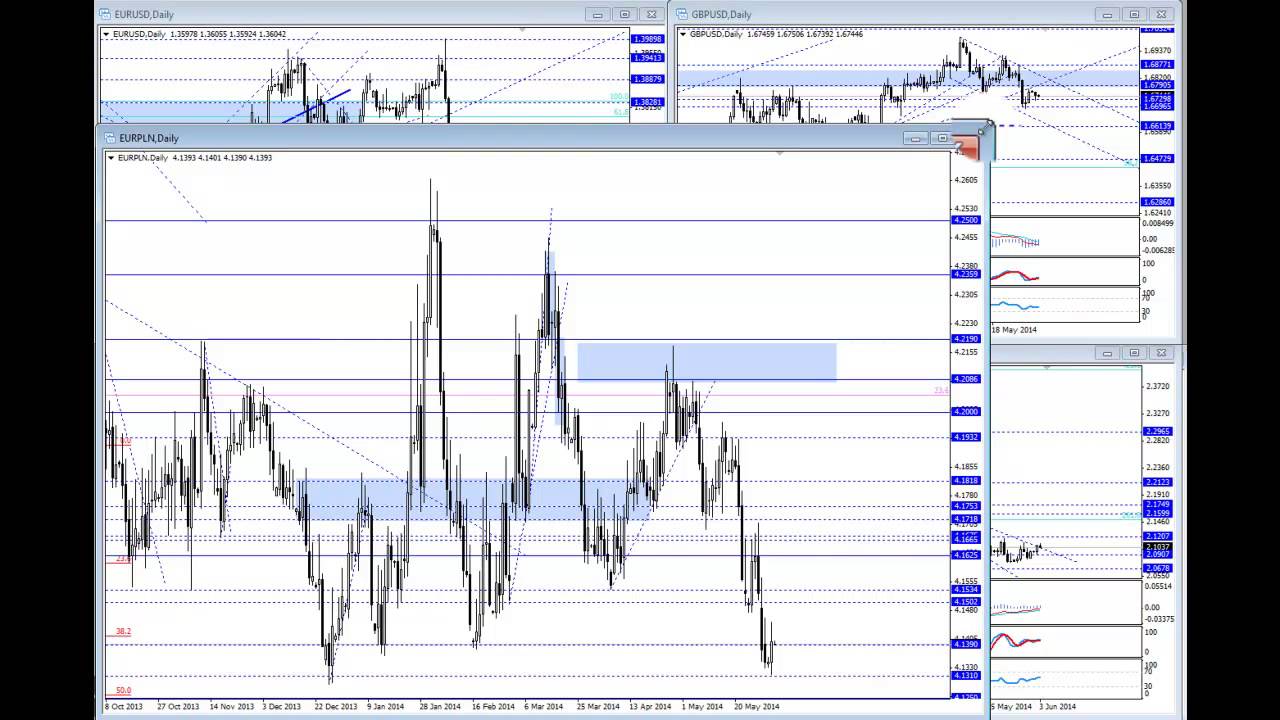Screen dimensions: 1280x720
Task: Select the GBPUSD,Daily title bar text
Action: (721, 14)
